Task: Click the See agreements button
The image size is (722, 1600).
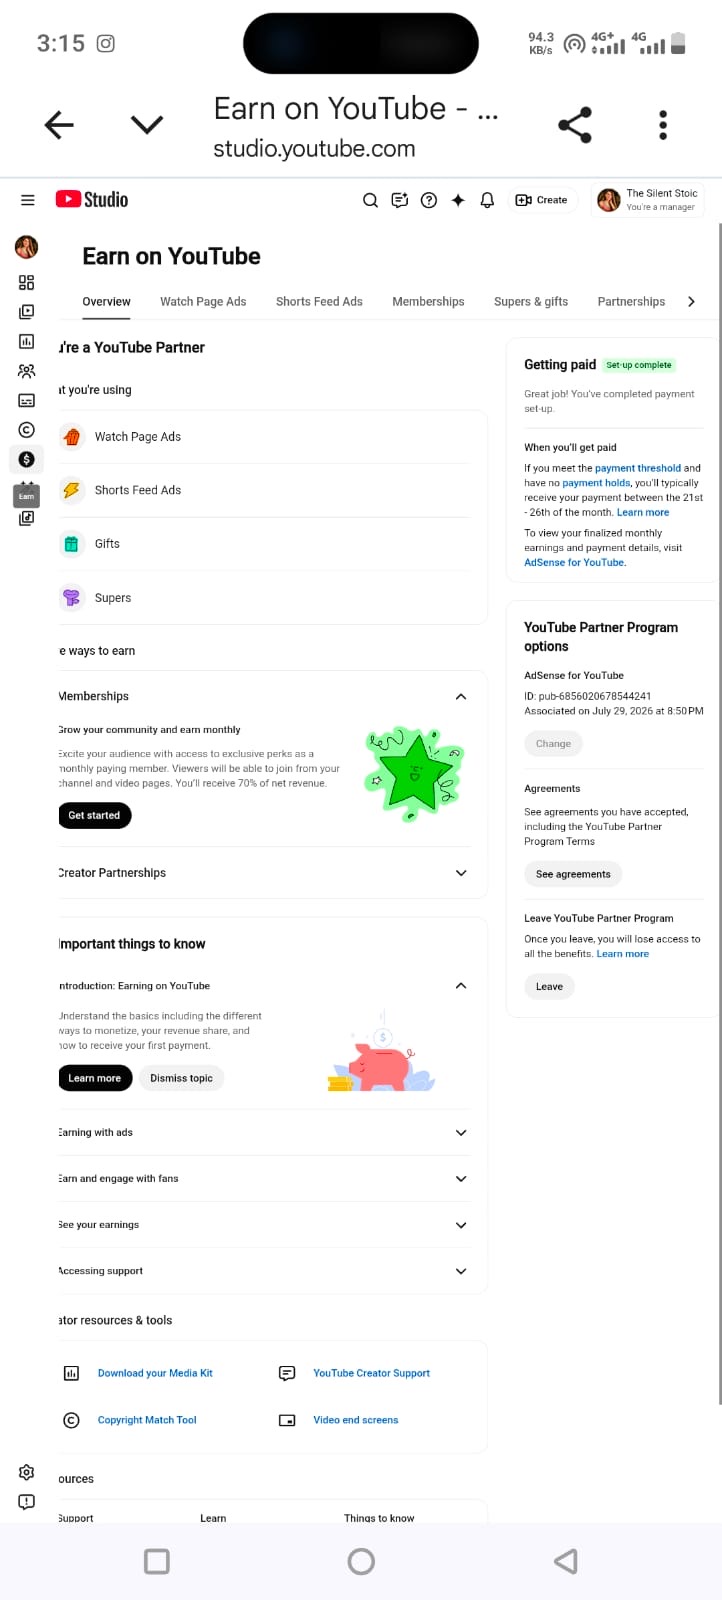Action: click(573, 874)
